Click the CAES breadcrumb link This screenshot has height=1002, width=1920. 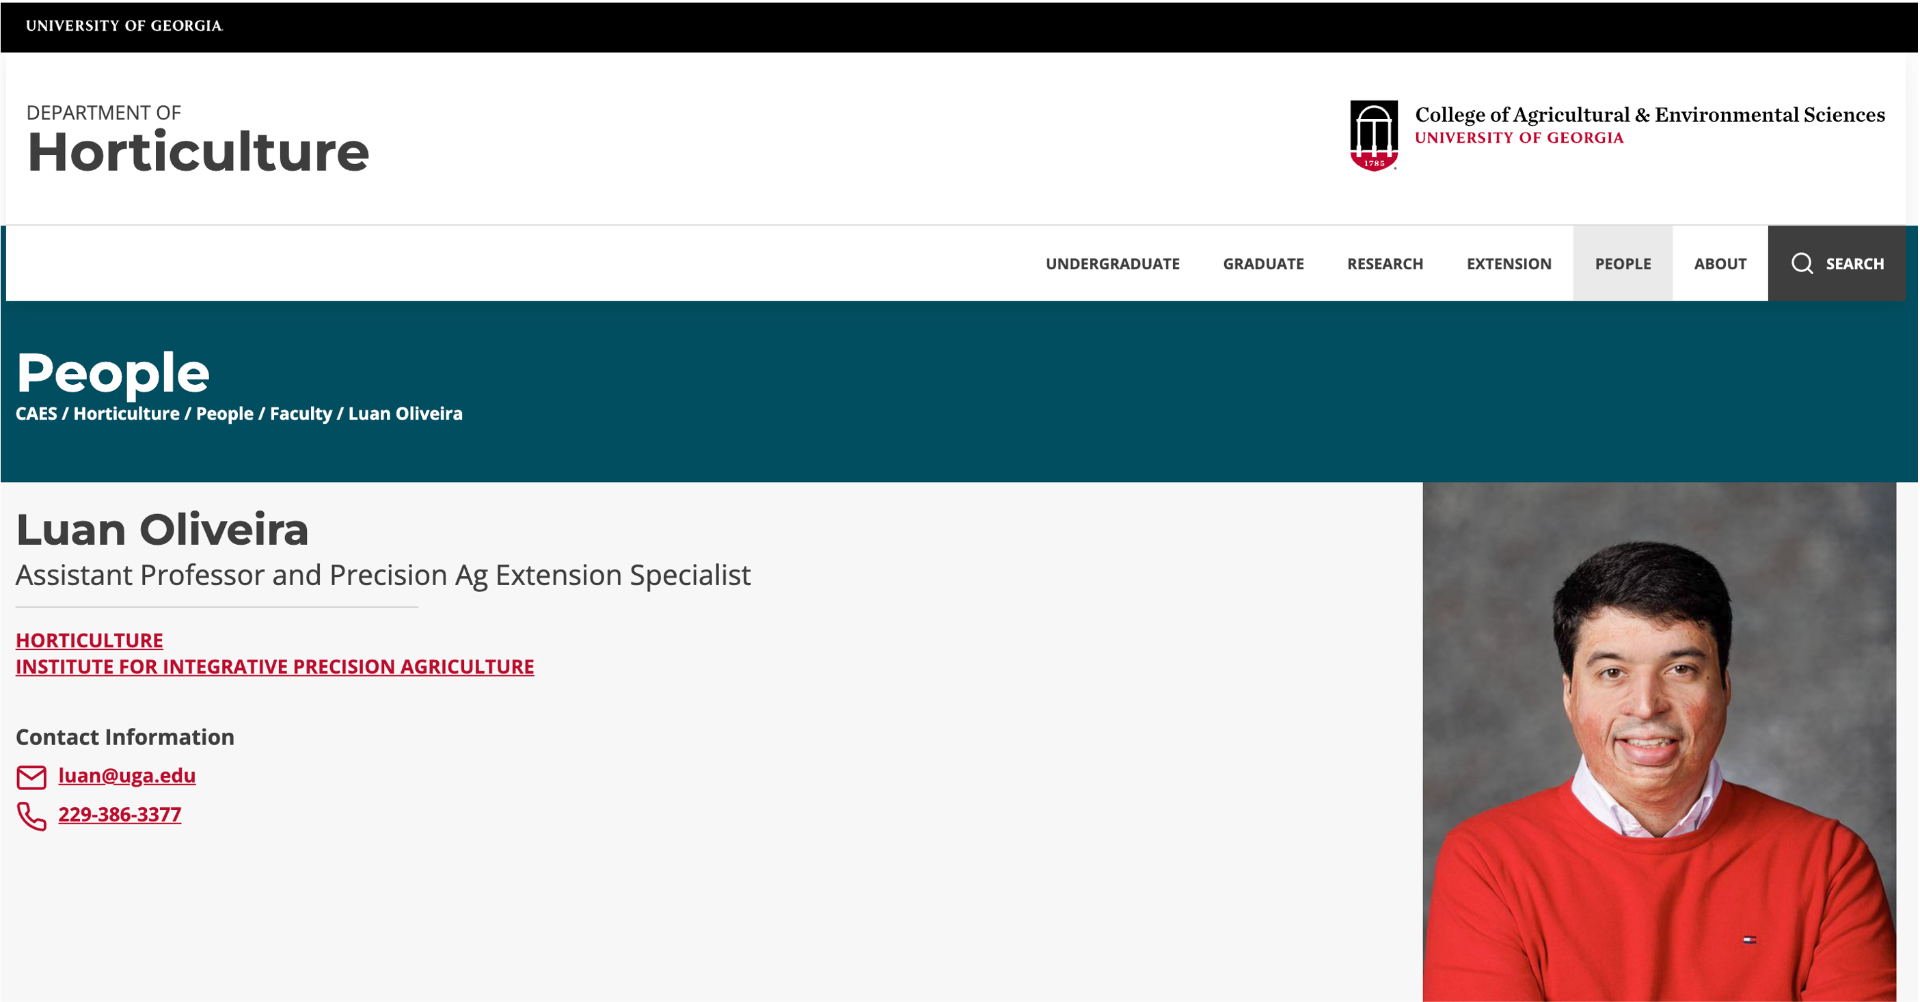click(36, 414)
